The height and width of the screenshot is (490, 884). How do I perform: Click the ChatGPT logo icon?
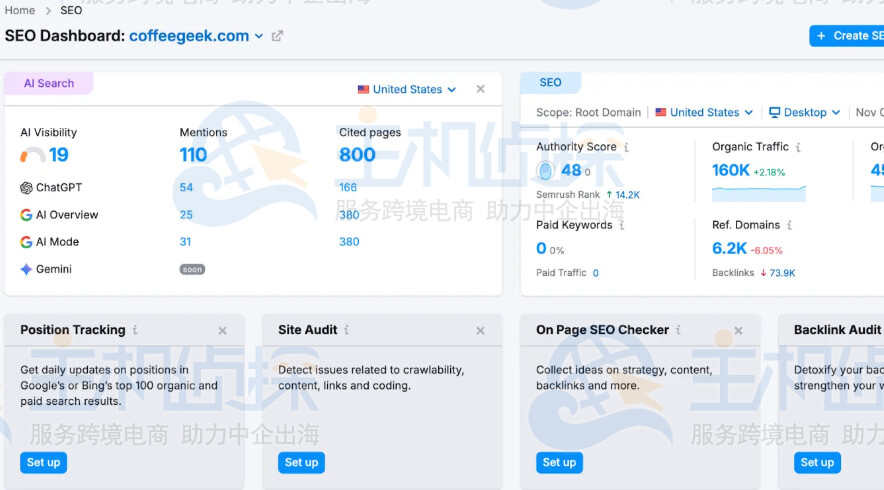[x=26, y=188]
